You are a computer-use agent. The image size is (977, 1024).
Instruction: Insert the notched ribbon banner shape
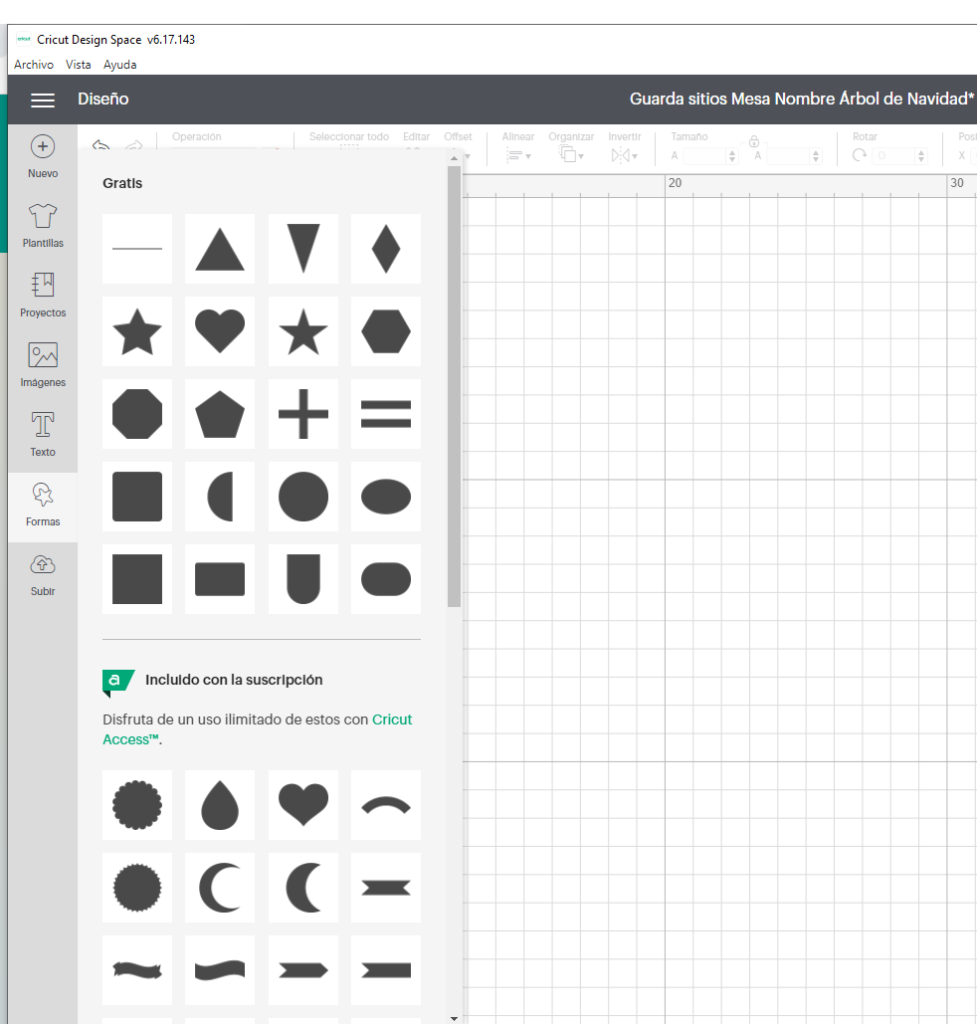pyautogui.click(x=386, y=888)
